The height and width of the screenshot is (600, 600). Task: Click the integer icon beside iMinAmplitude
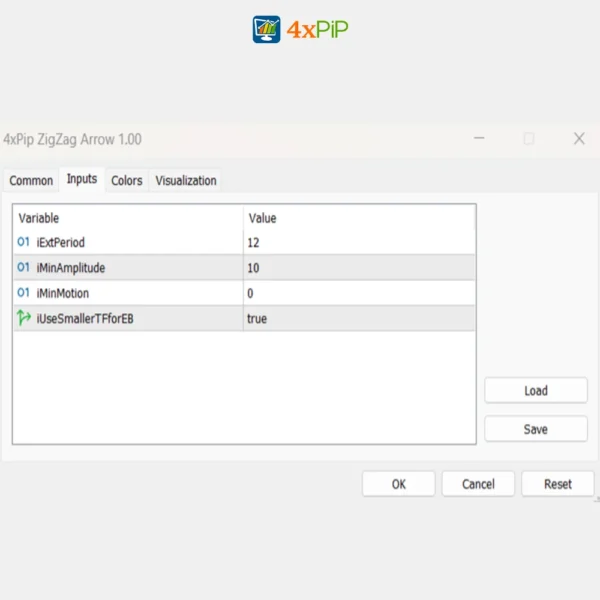point(24,268)
